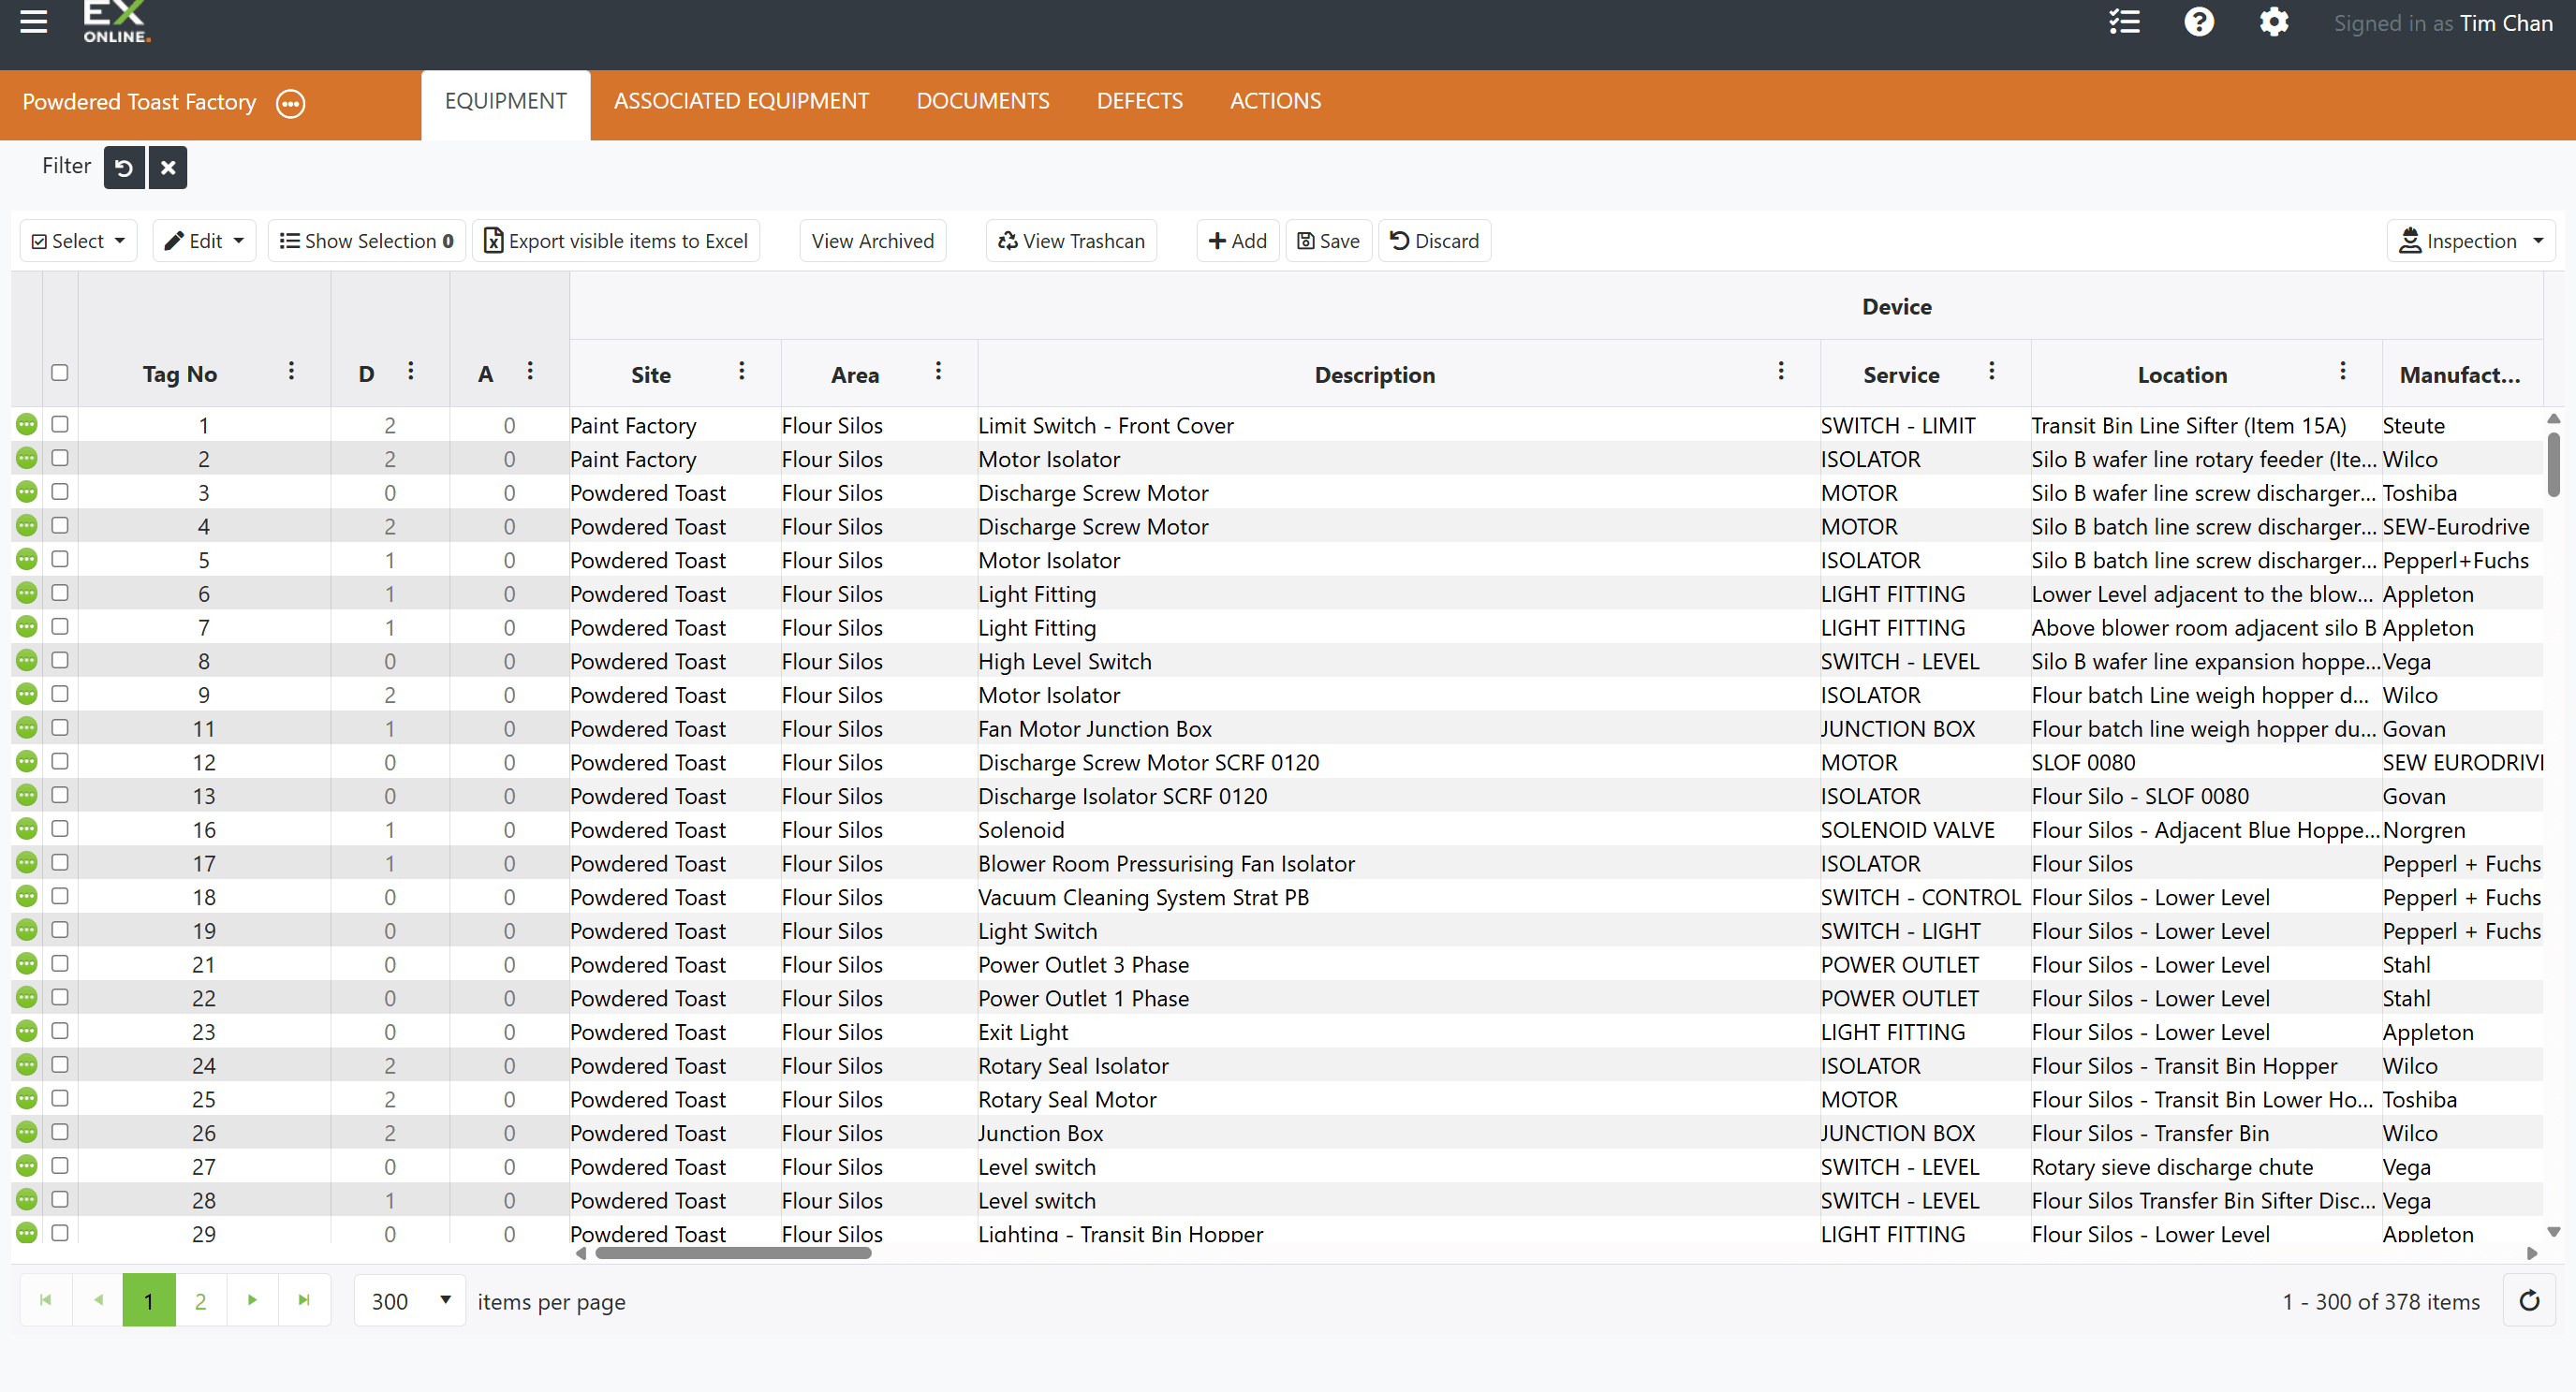Click the View Trashcan button
2576x1392 pixels.
pos(1071,241)
